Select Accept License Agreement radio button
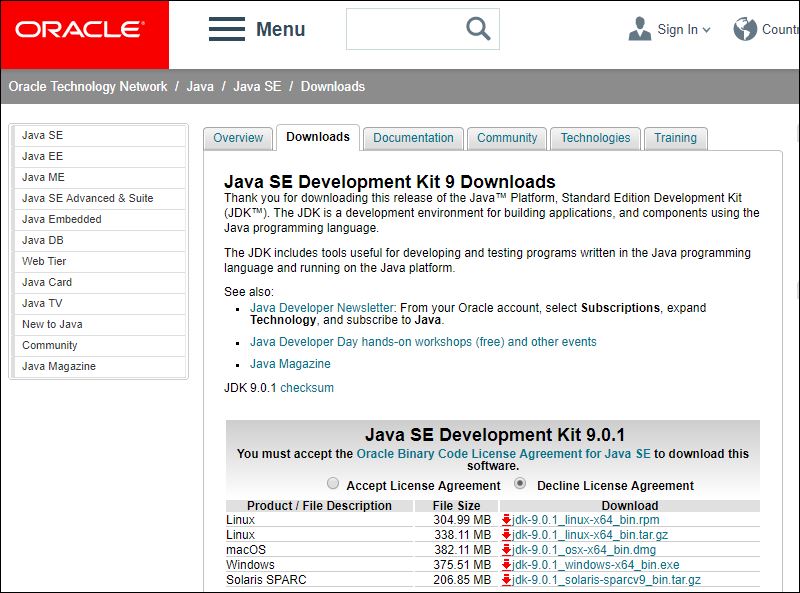This screenshot has height=593, width=800. (x=333, y=483)
